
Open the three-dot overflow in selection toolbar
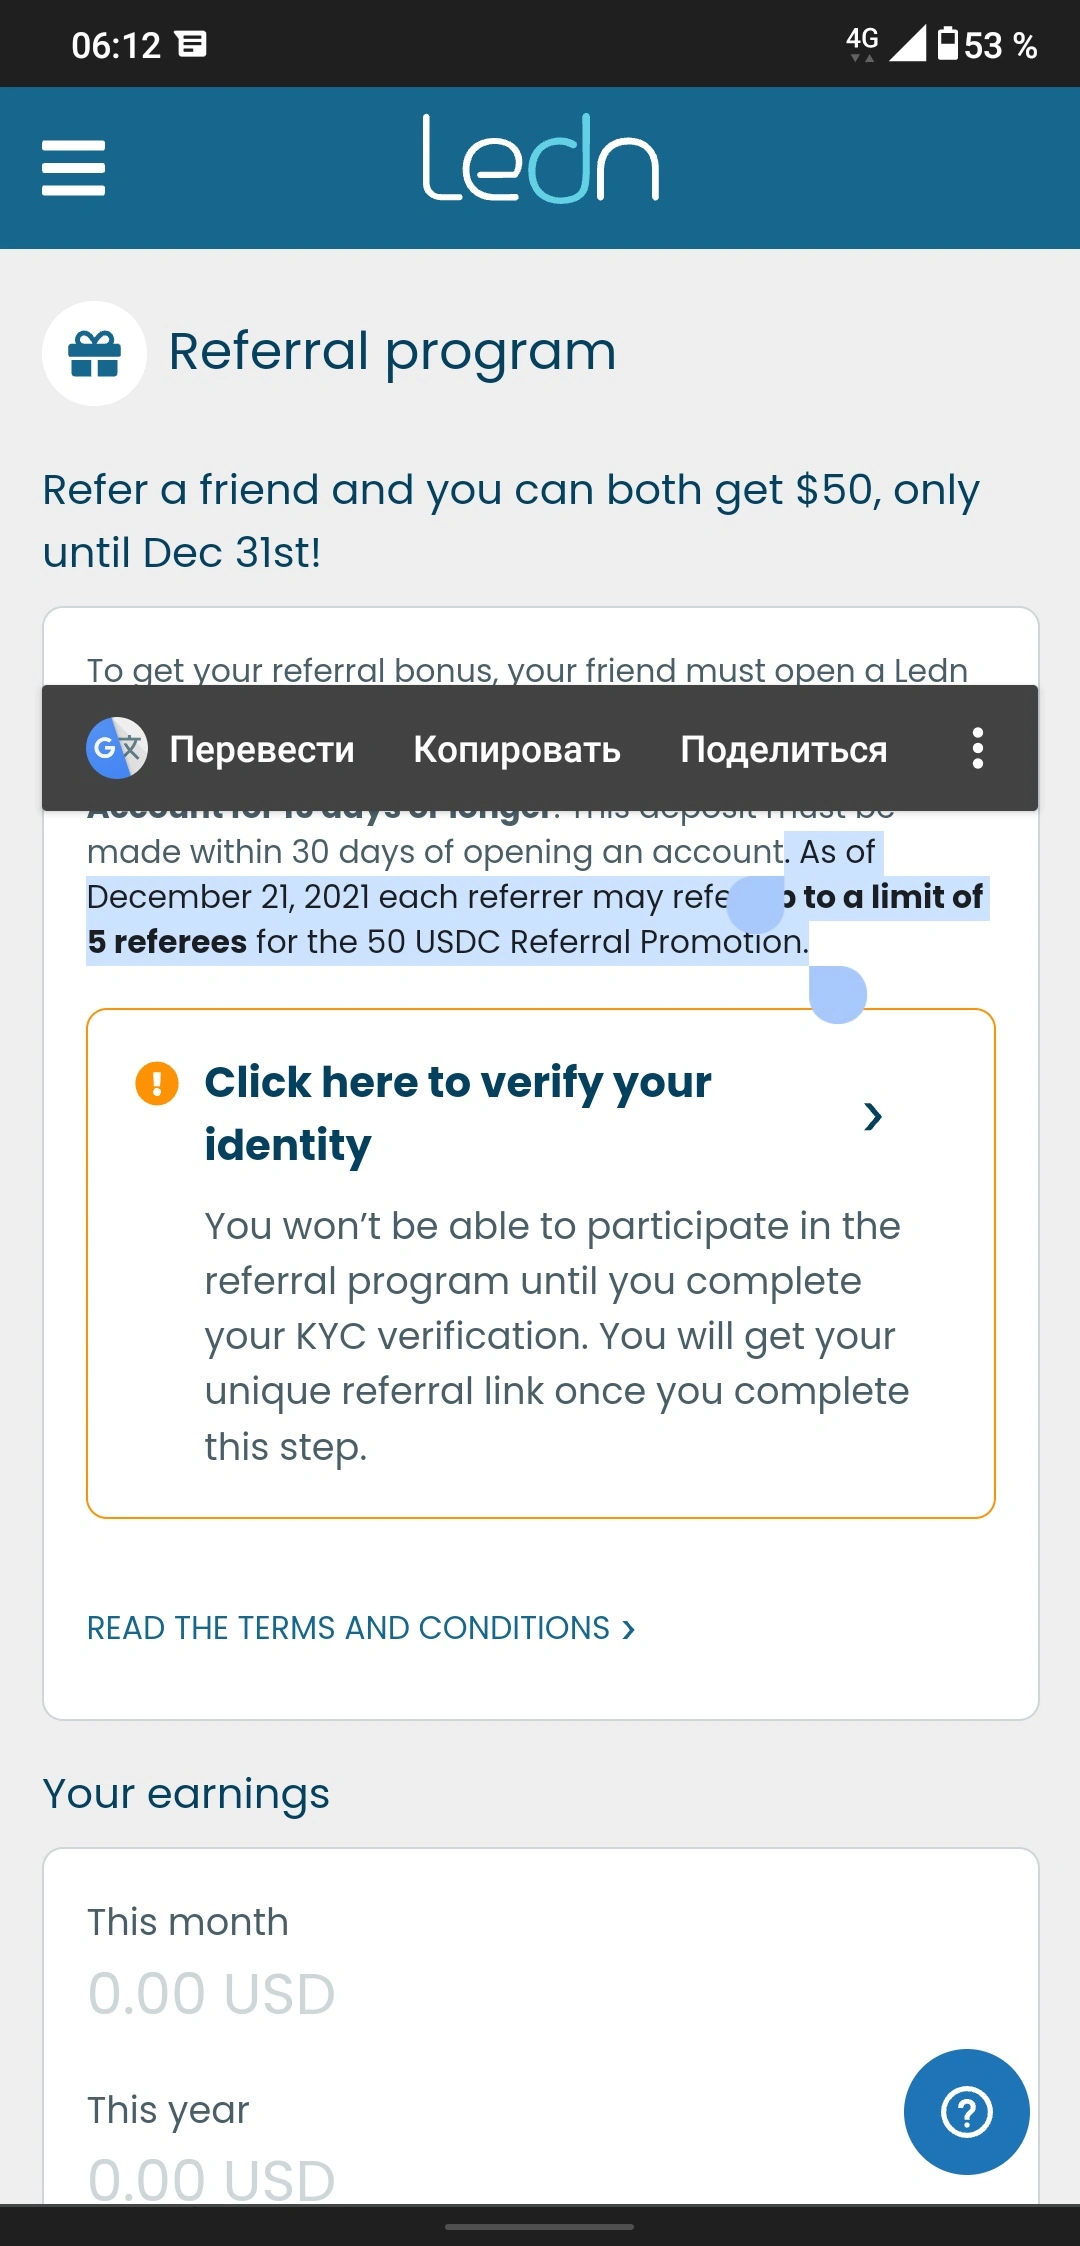978,748
